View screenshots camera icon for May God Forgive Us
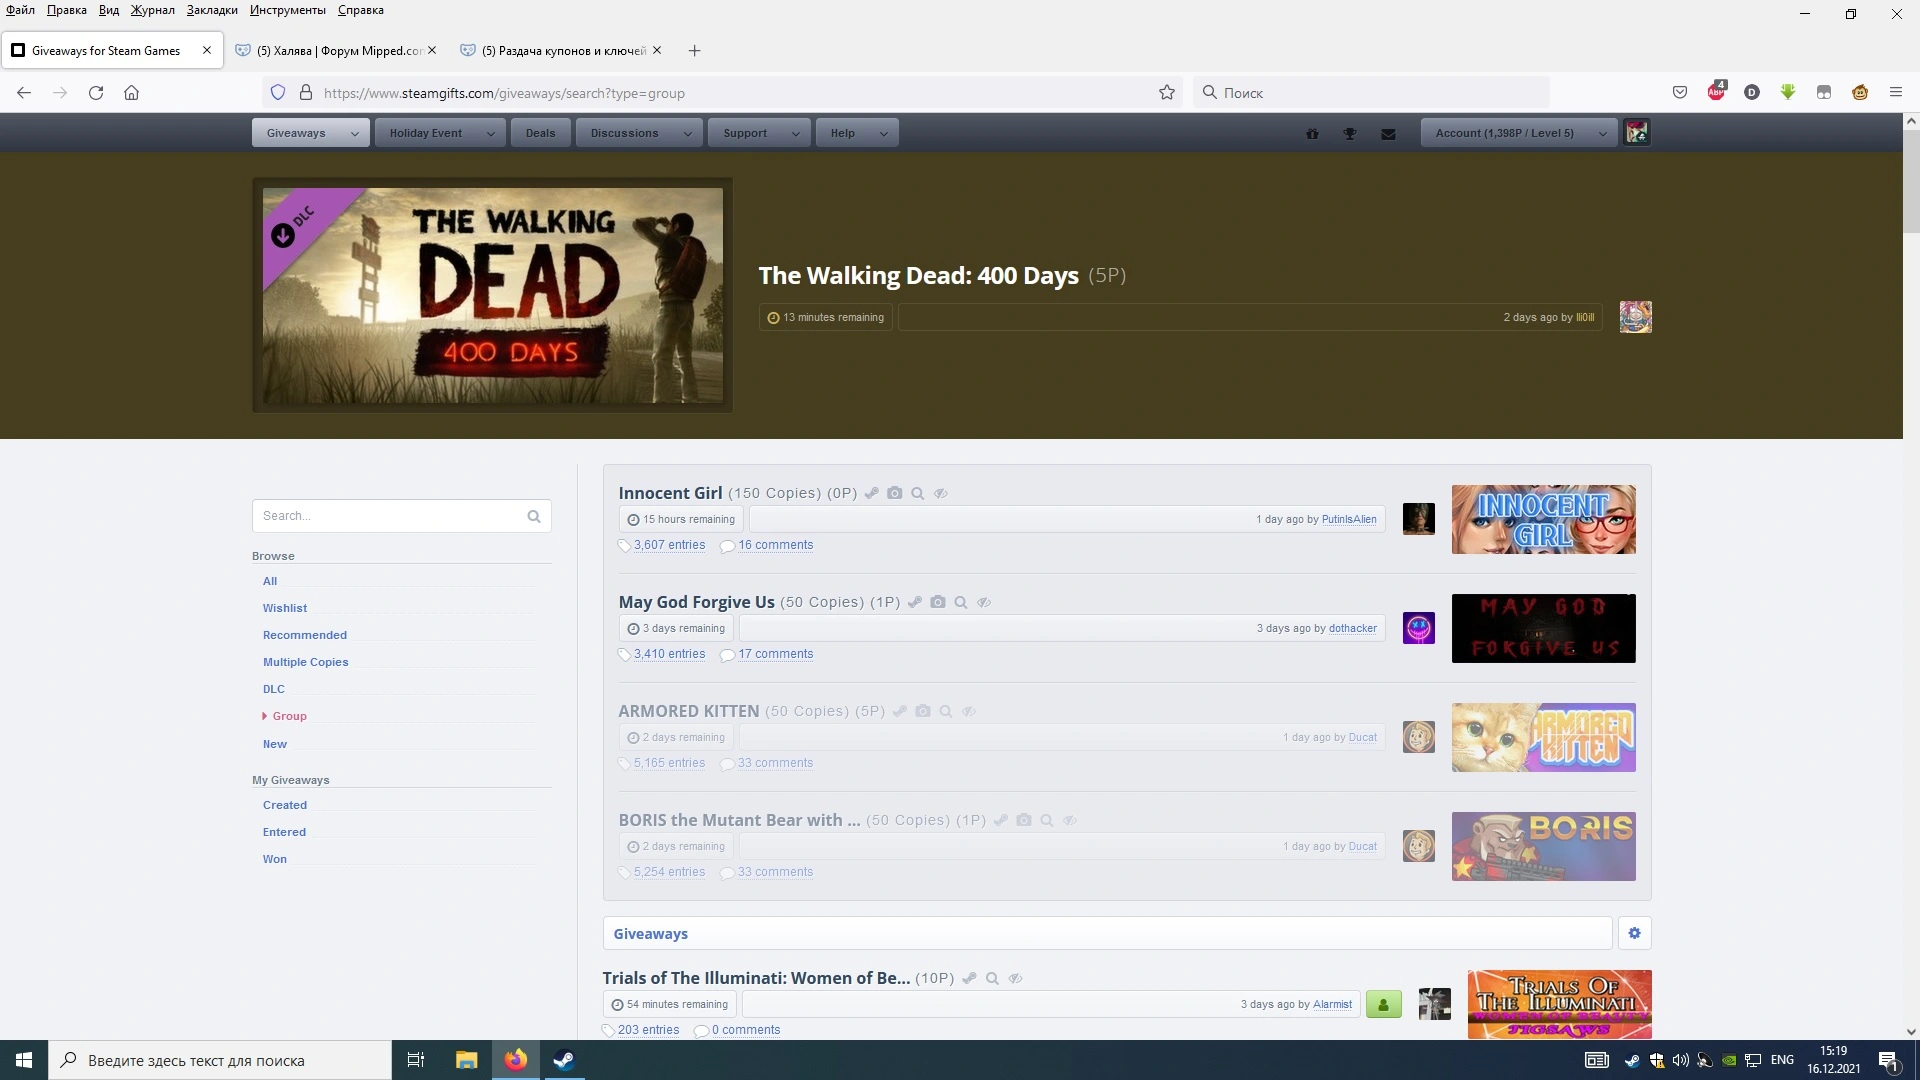The image size is (1920, 1080). pos(938,602)
